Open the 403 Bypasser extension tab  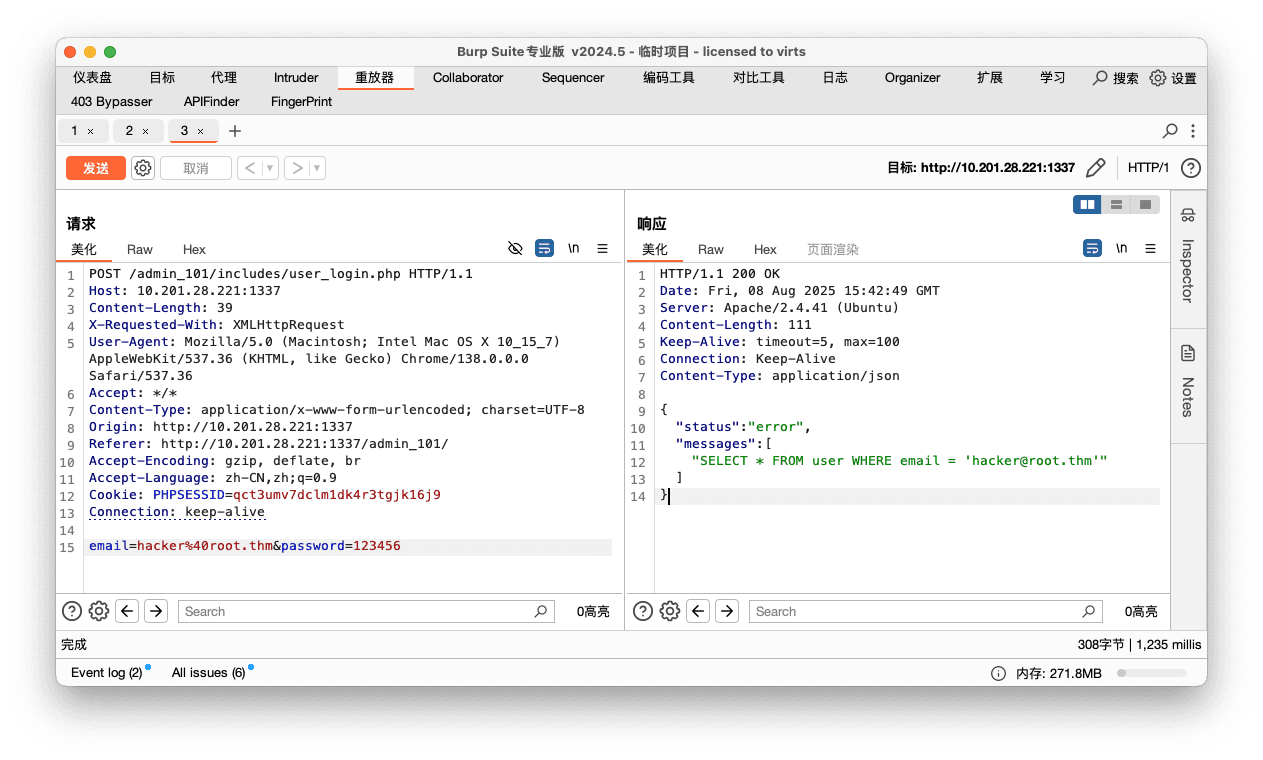112,102
